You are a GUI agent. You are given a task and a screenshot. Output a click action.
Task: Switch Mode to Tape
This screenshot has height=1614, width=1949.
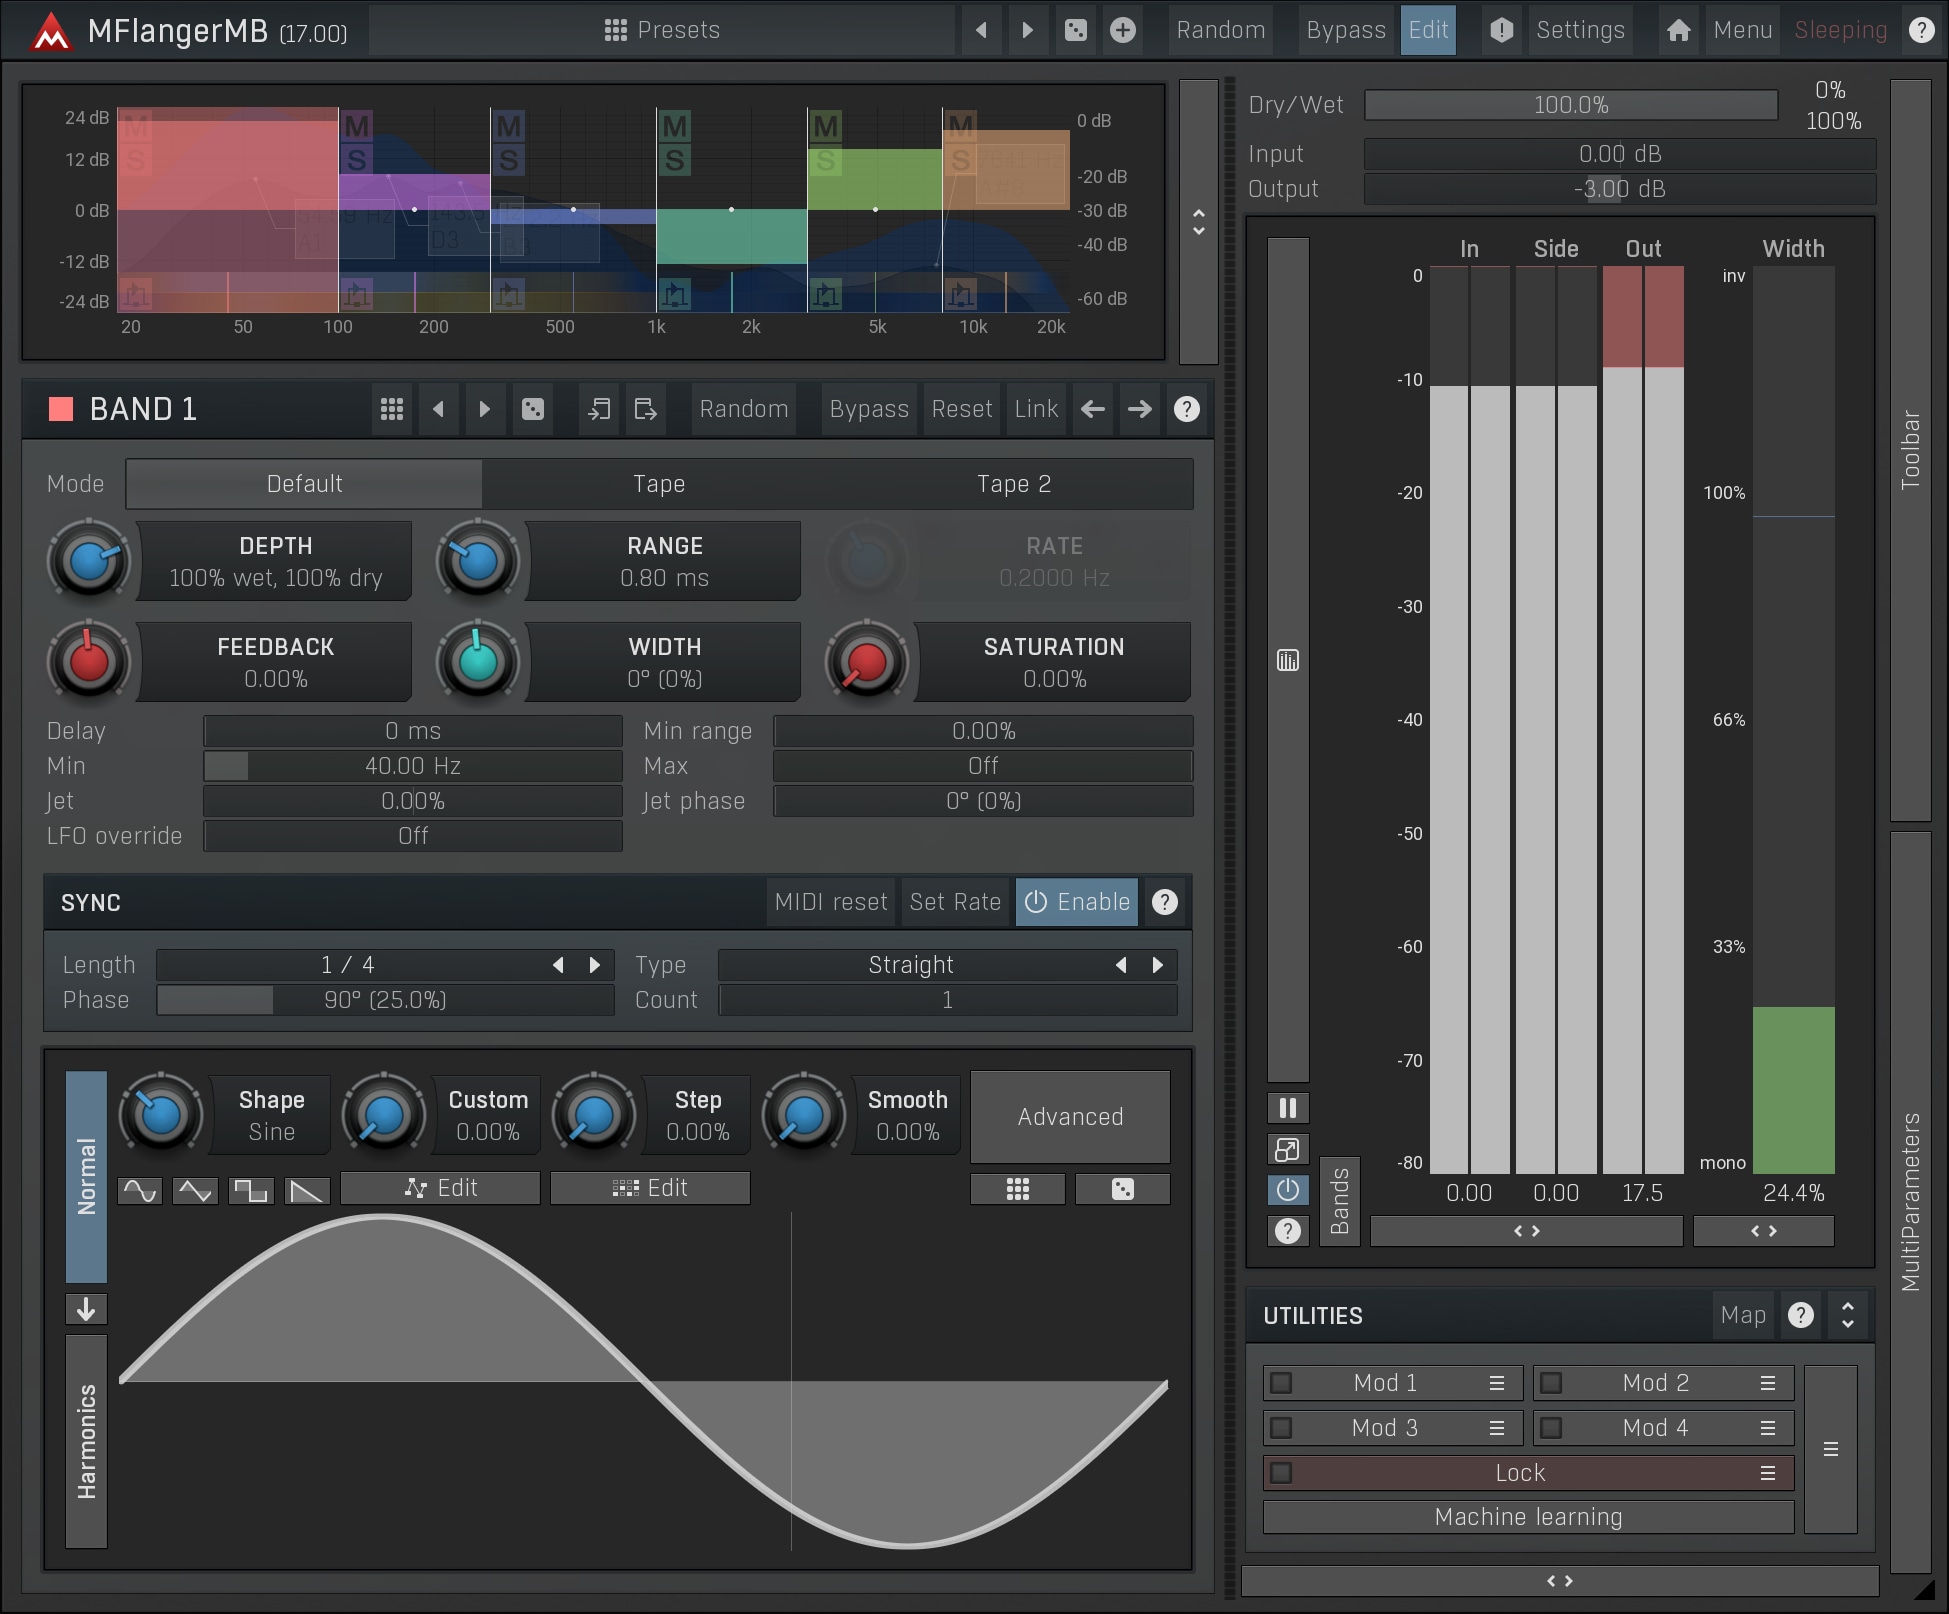point(659,484)
